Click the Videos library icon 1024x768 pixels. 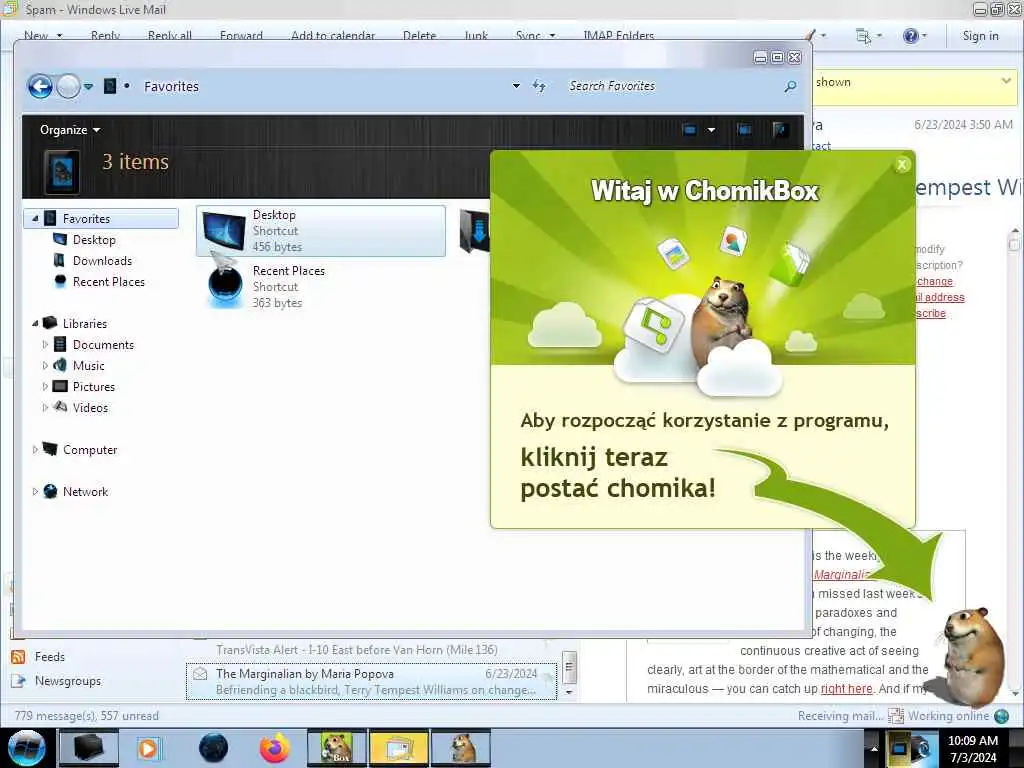(x=60, y=407)
